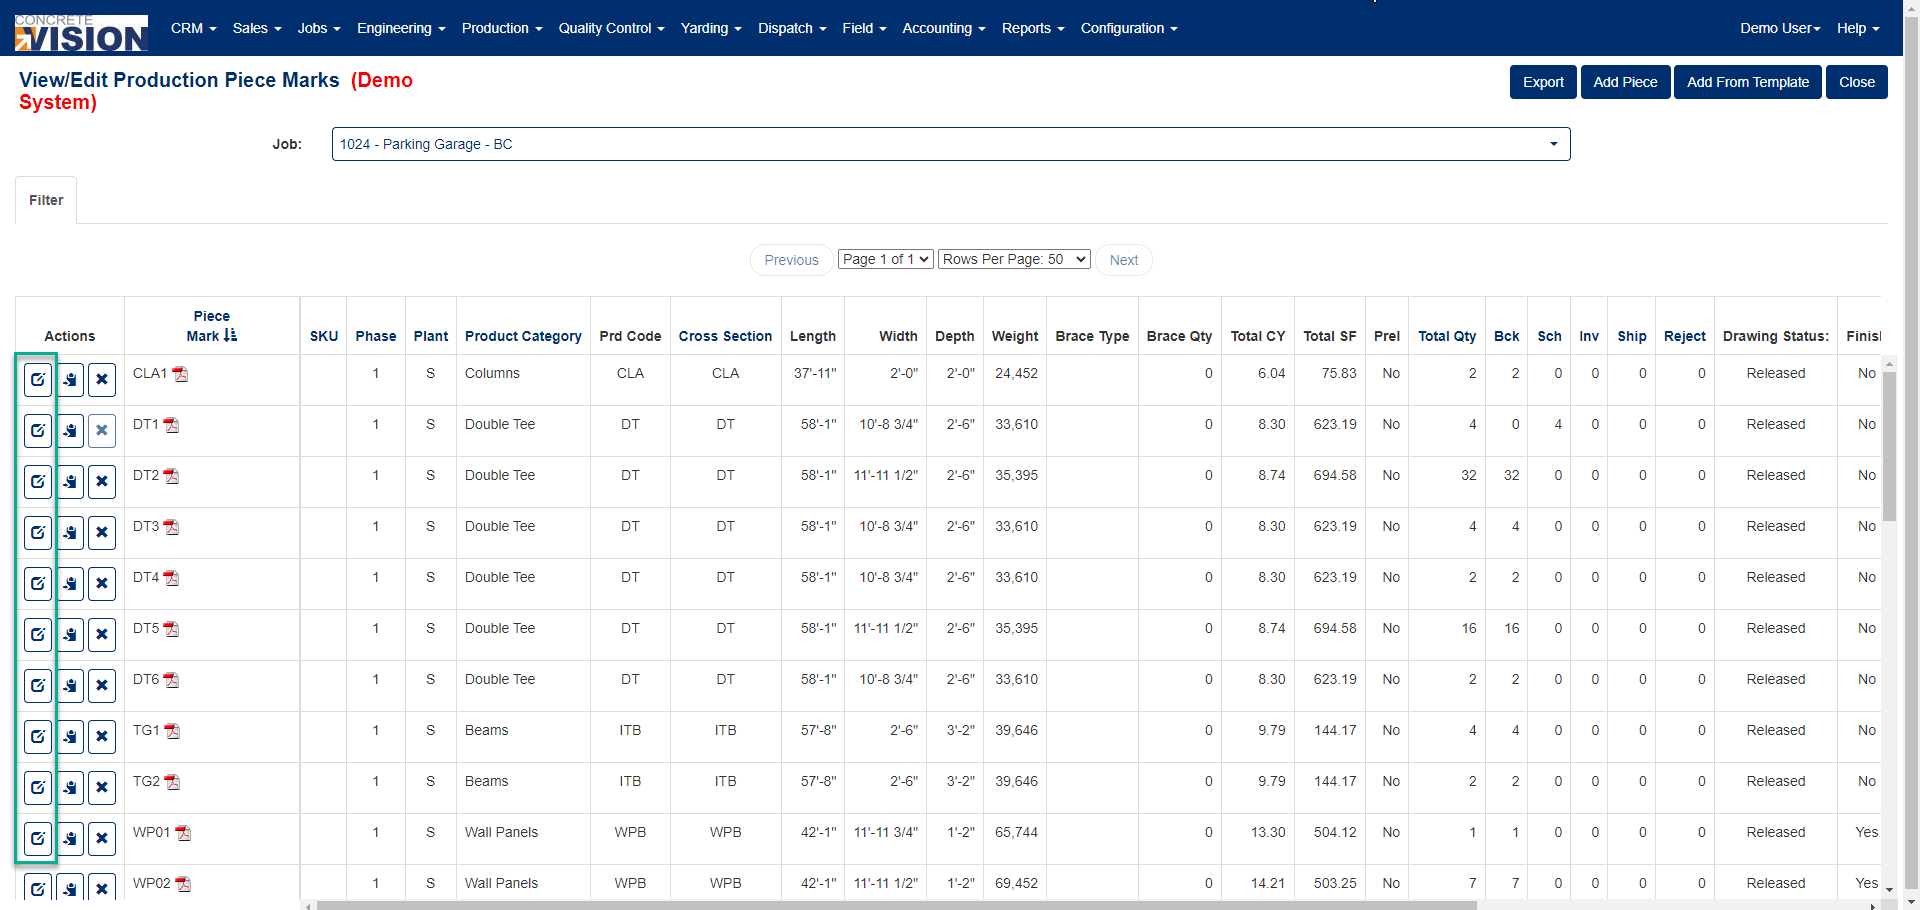Copy the CLA1 piece mark
The height and width of the screenshot is (910, 1920).
point(70,380)
